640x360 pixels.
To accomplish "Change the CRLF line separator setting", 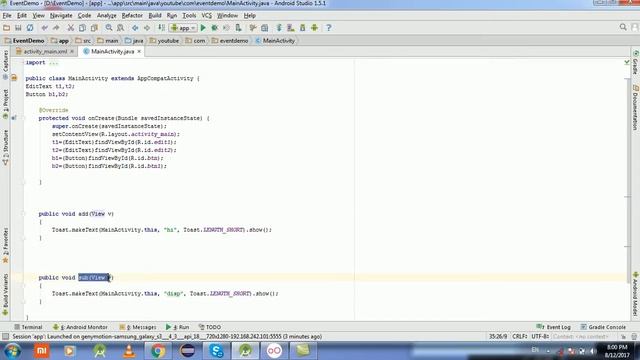I will (520, 336).
